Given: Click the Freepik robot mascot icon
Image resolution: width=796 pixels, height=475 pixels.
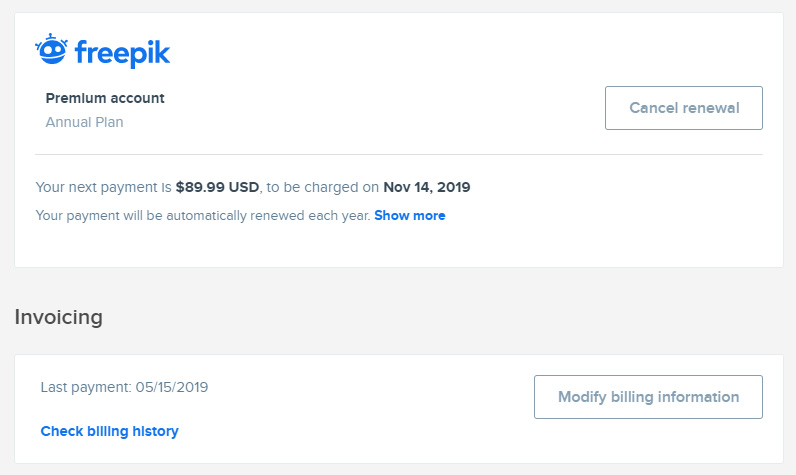Looking at the screenshot, I should (51, 50).
